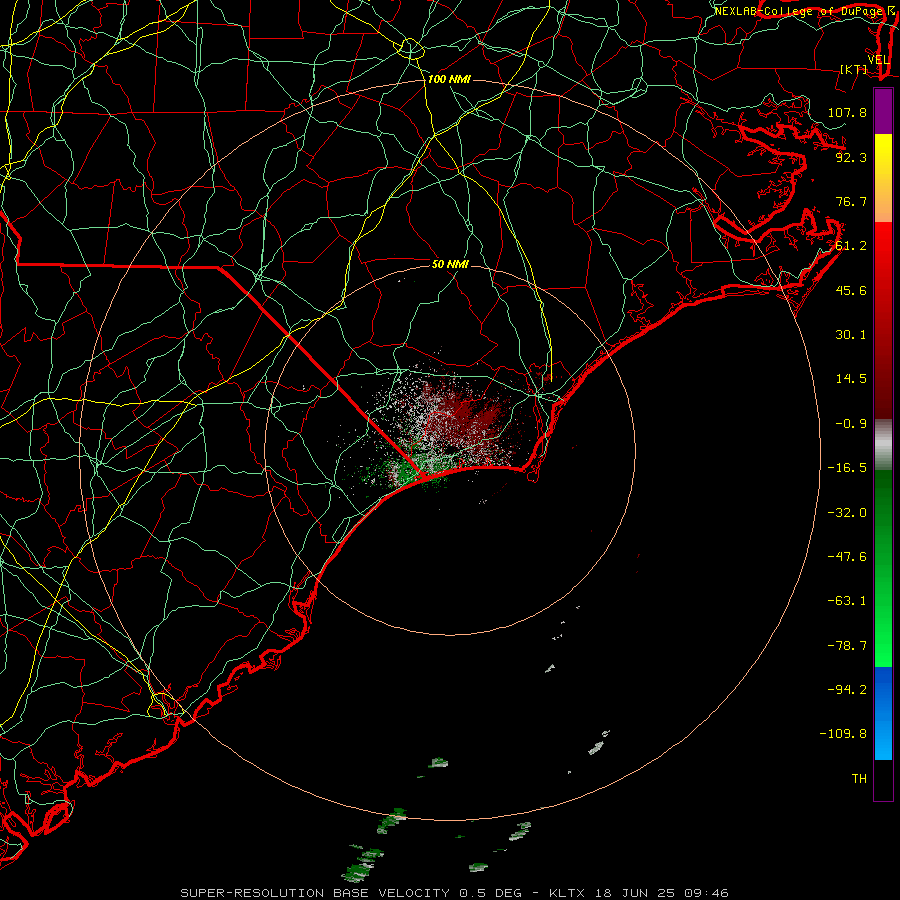Click the -78.7 velocity scale value
This screenshot has height=900, width=900.
coord(847,645)
